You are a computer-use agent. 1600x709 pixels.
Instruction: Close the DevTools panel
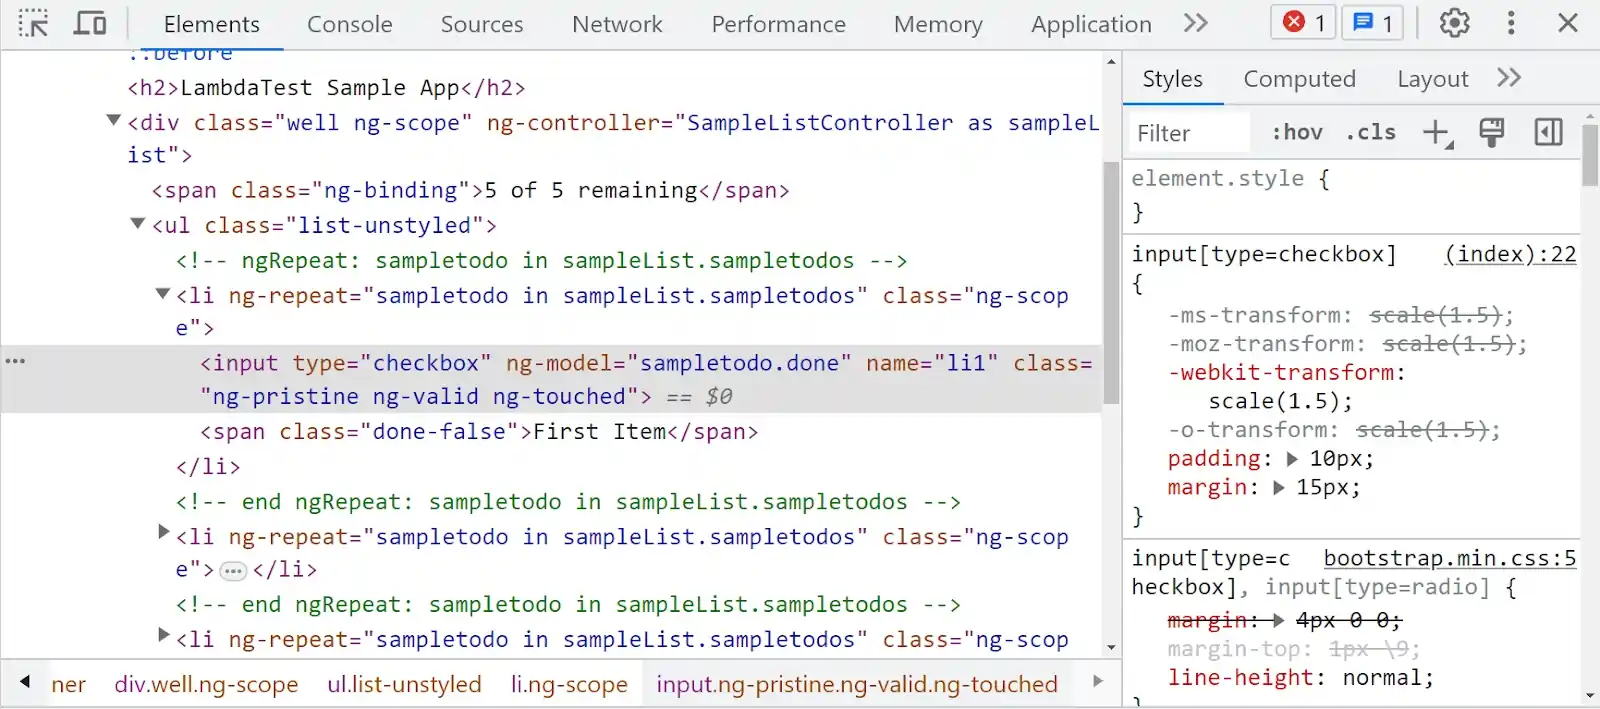coord(1568,23)
